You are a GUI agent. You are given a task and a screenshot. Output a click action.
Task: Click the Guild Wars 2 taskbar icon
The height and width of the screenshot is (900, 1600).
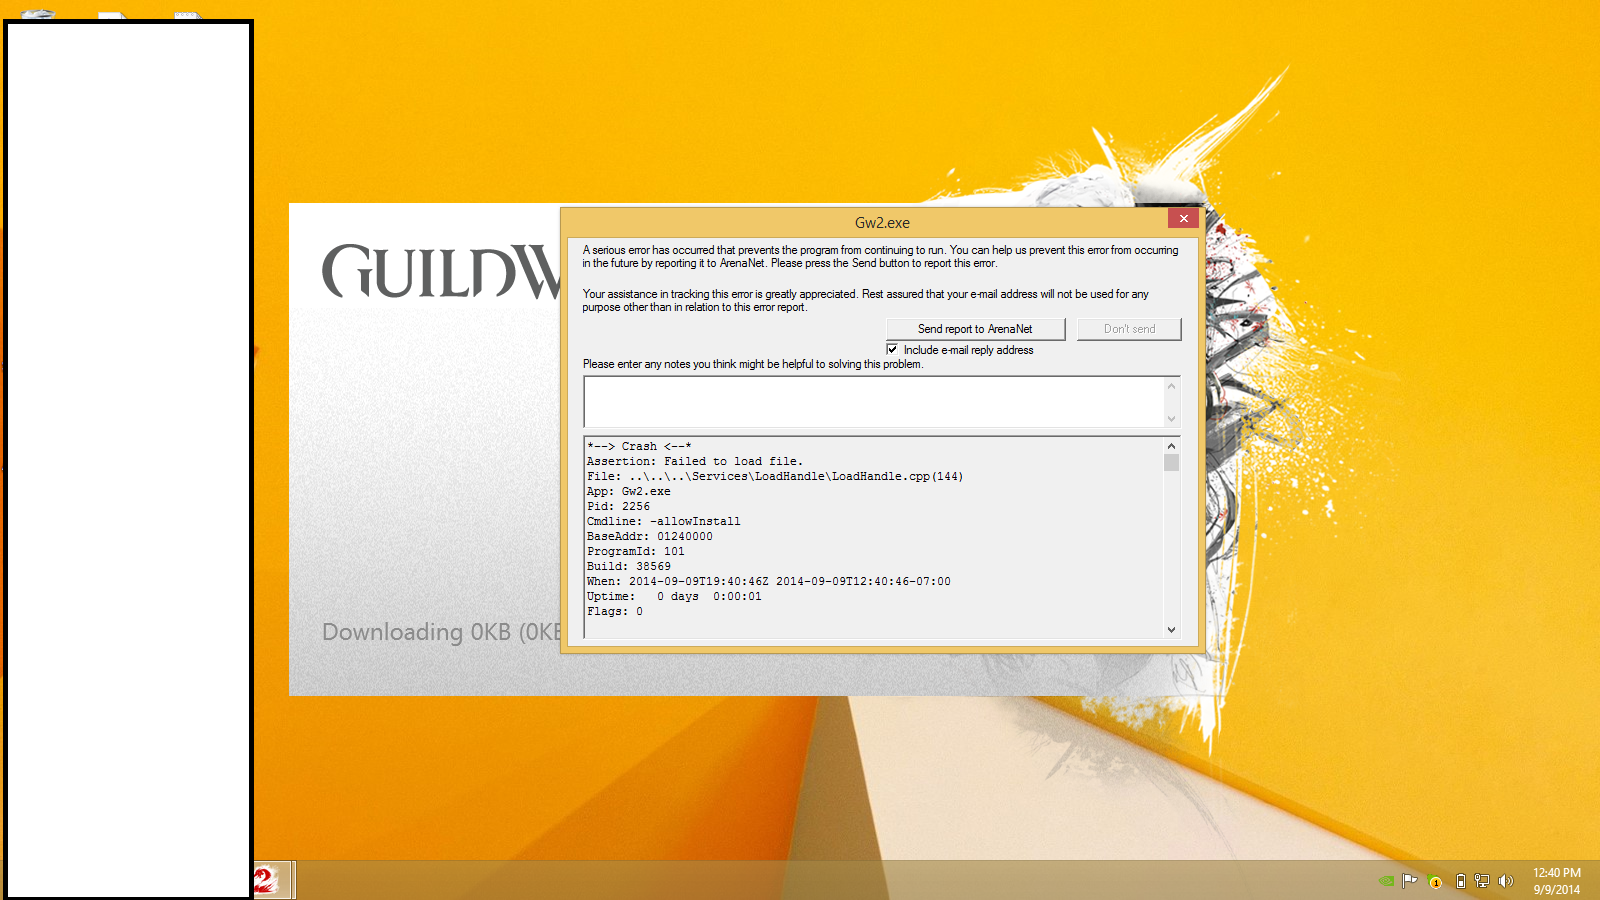tap(265, 880)
